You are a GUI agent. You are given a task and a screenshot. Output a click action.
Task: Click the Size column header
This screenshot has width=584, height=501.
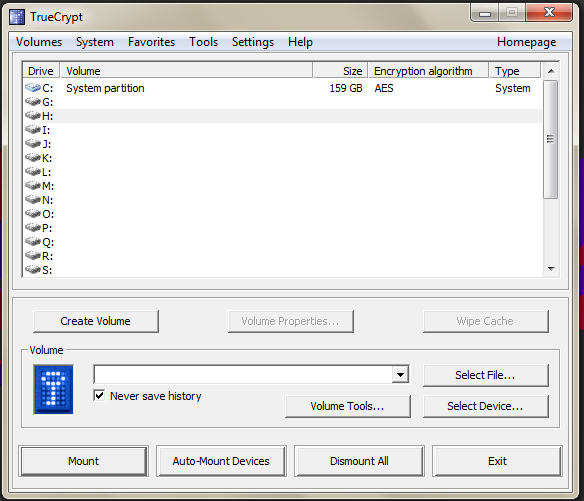point(340,71)
